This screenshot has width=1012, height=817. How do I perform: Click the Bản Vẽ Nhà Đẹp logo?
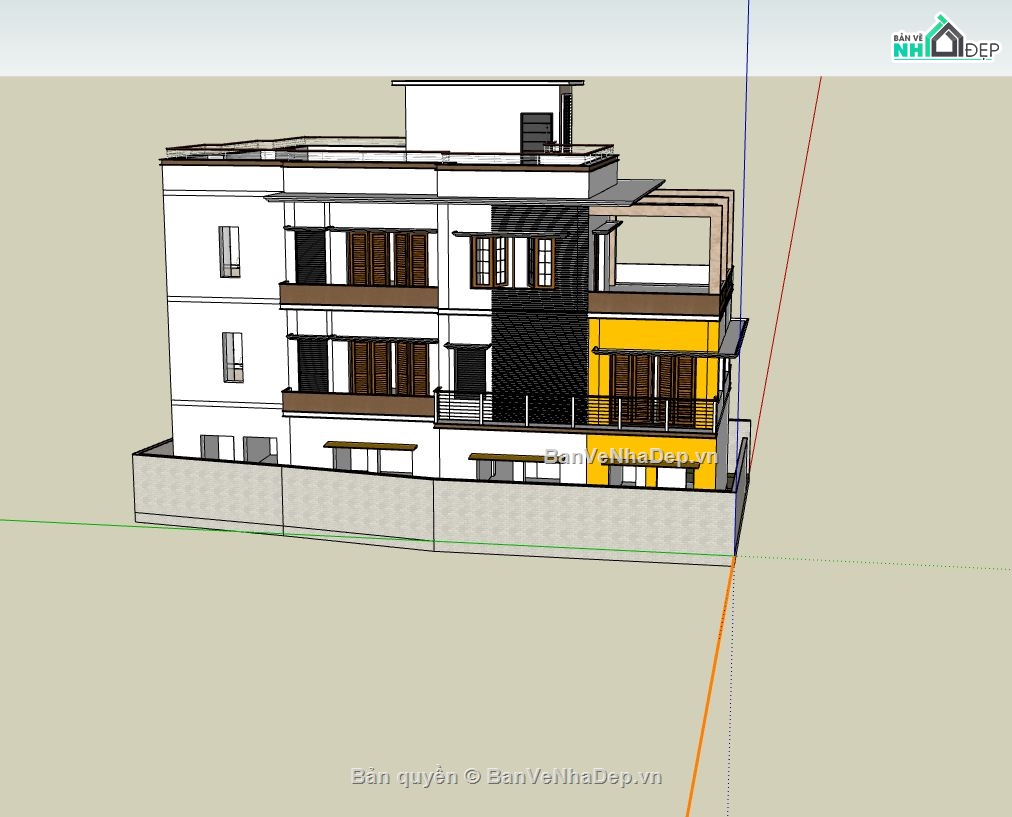[944, 39]
